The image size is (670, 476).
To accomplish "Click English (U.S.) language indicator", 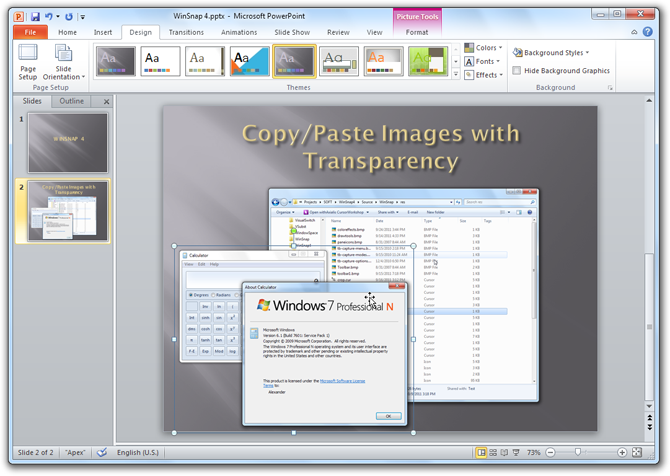I will [x=138, y=452].
